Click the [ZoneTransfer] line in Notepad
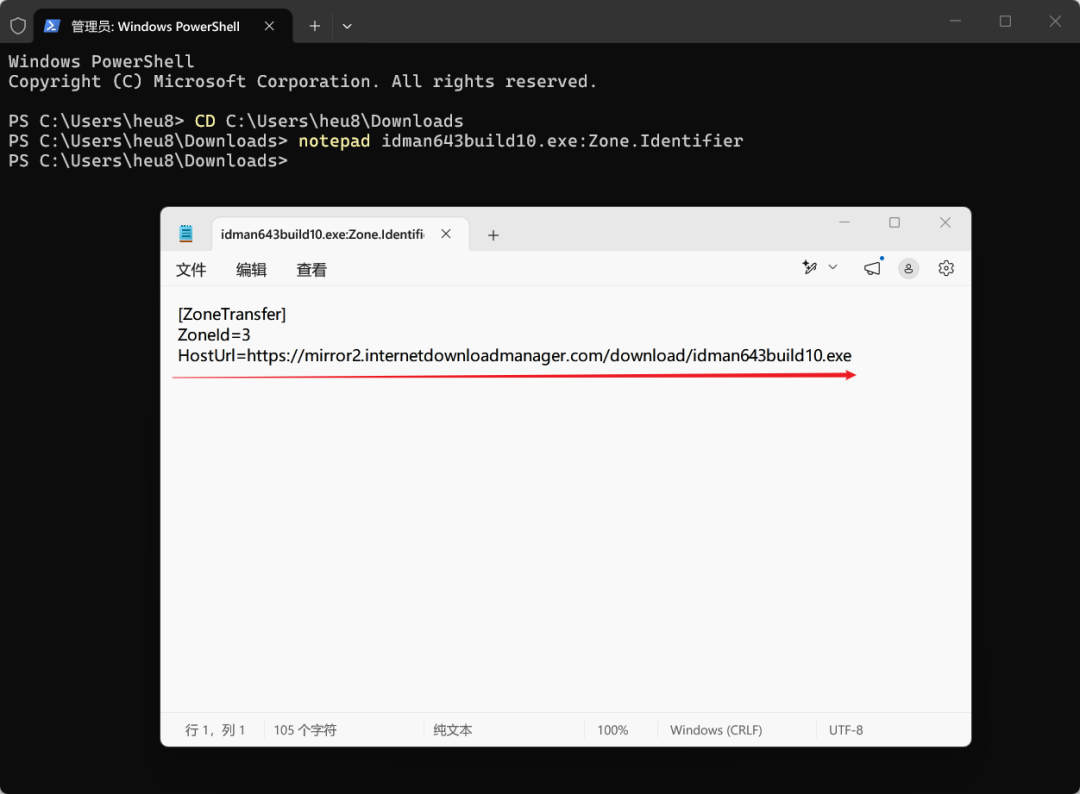This screenshot has width=1080, height=794. [x=231, y=315]
